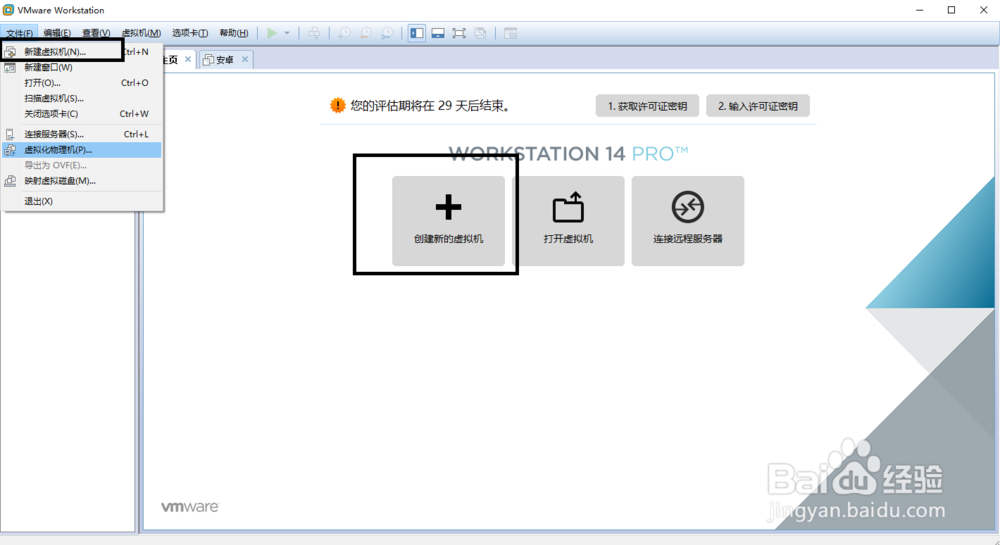This screenshot has height=545, width=1000.
Task: Open the snapshot manager toolbar icon
Action: pyautogui.click(x=386, y=33)
